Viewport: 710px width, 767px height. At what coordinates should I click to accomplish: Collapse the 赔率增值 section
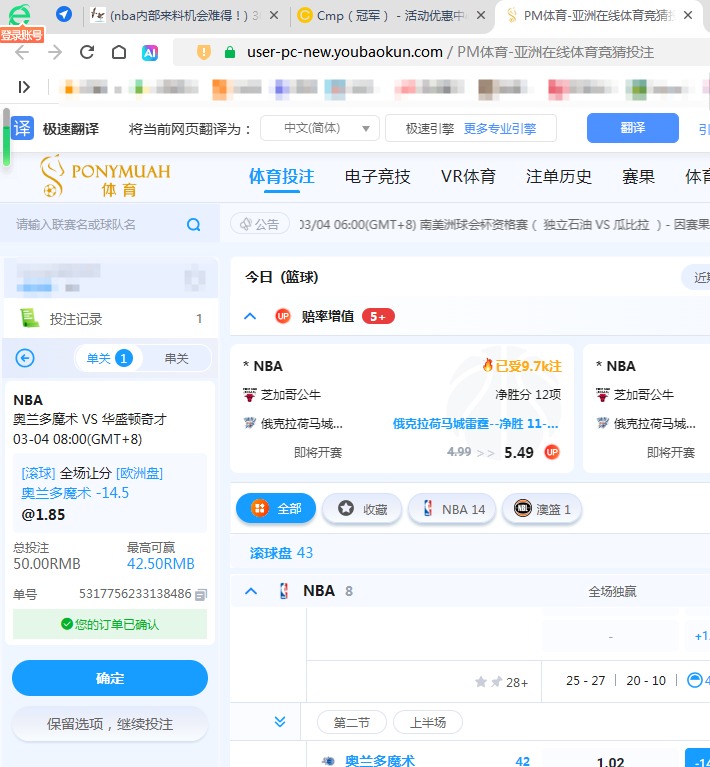[250, 316]
